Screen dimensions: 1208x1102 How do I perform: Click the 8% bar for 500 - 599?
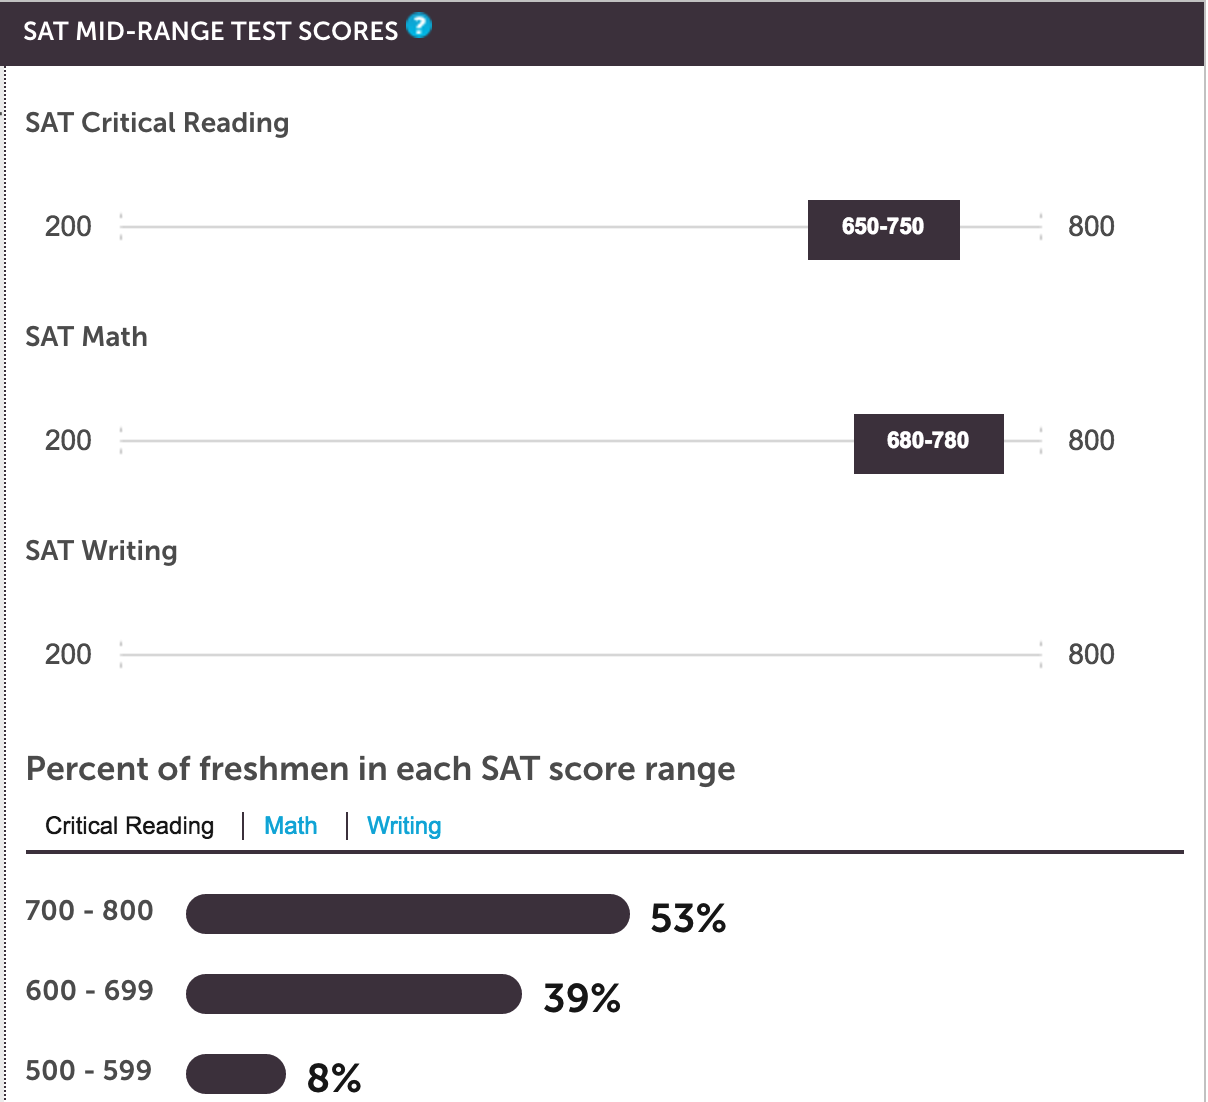pos(236,1074)
